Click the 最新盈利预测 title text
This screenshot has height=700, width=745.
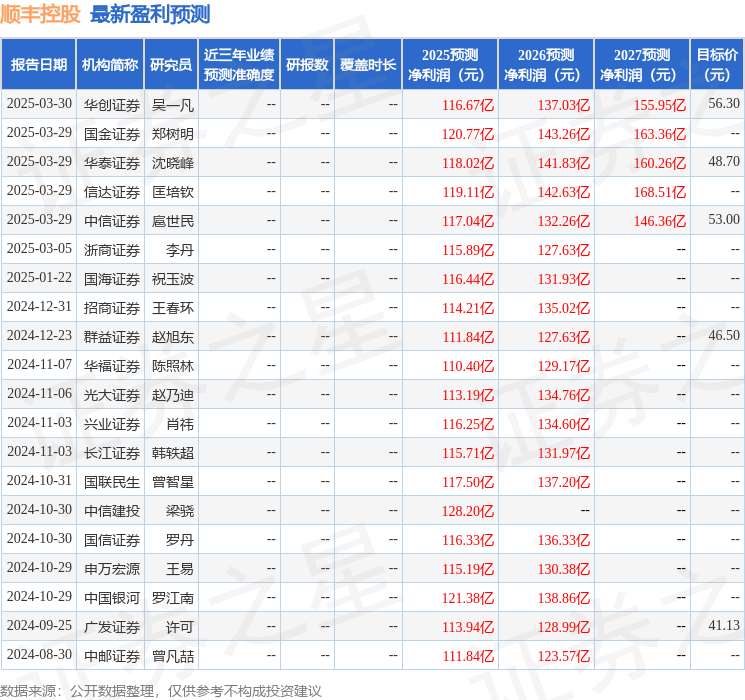click(150, 14)
